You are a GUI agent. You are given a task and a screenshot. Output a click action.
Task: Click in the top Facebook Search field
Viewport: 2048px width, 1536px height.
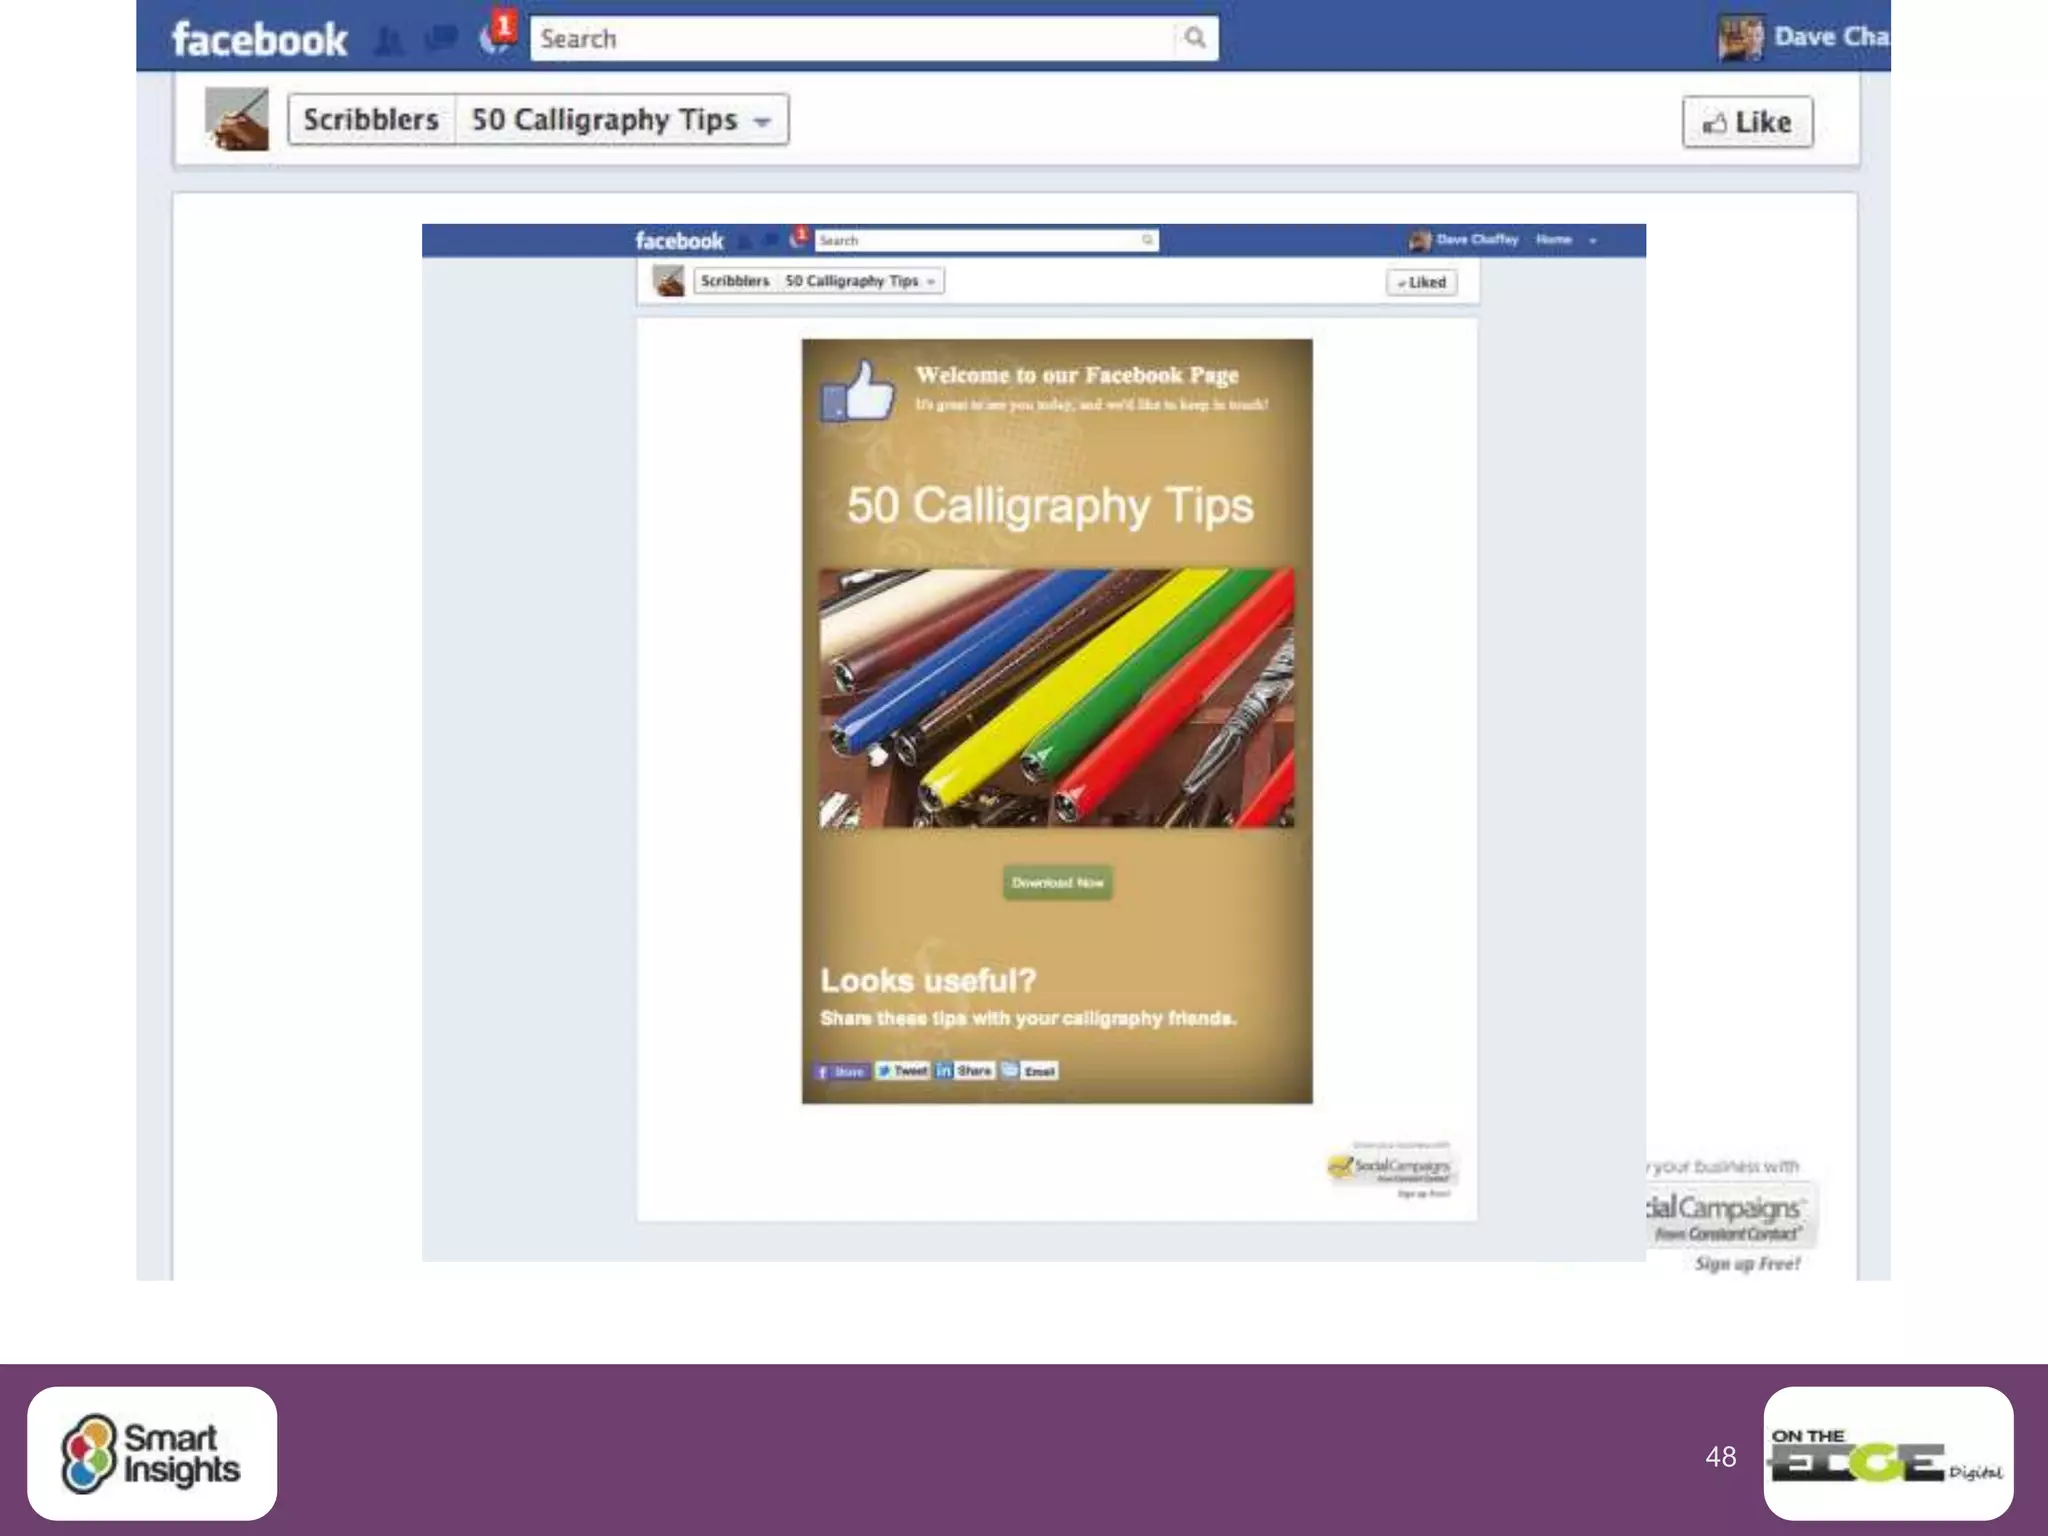pyautogui.click(x=850, y=39)
